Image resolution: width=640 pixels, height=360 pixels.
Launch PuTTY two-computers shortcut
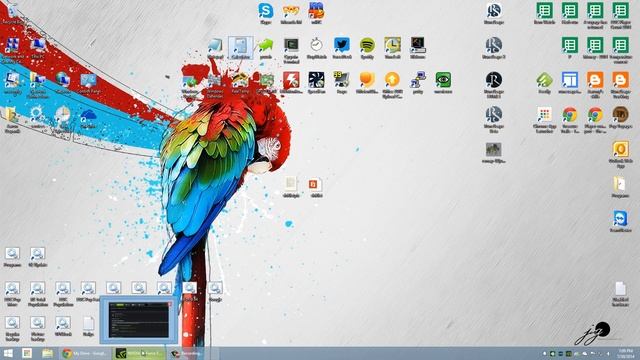pyautogui.click(x=418, y=80)
